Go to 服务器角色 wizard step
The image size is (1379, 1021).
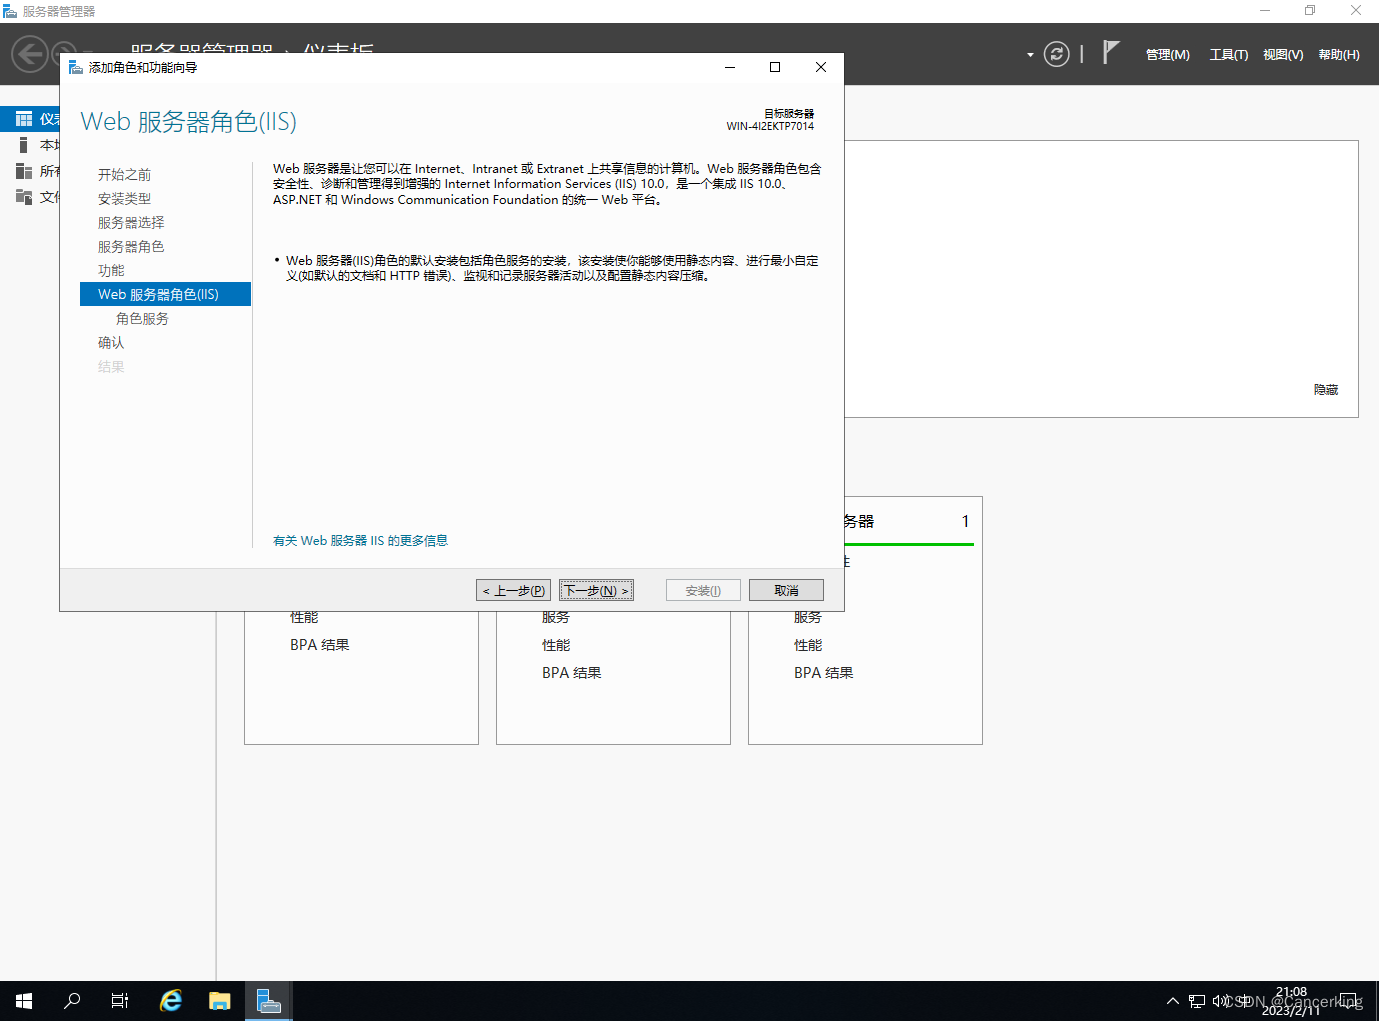(x=131, y=247)
